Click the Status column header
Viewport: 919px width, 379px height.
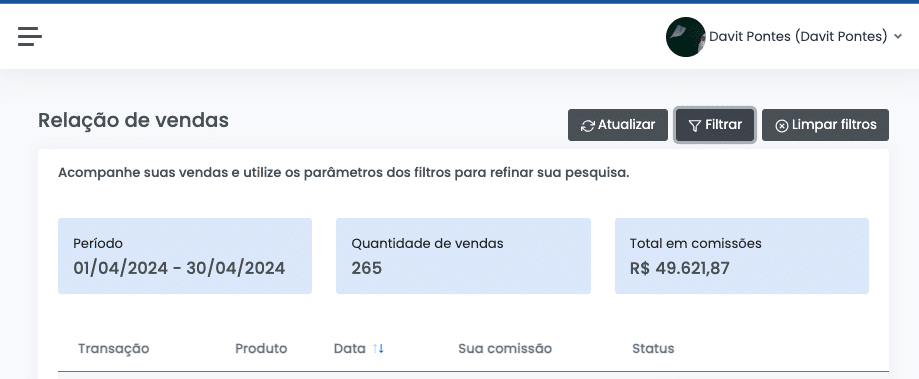point(653,349)
